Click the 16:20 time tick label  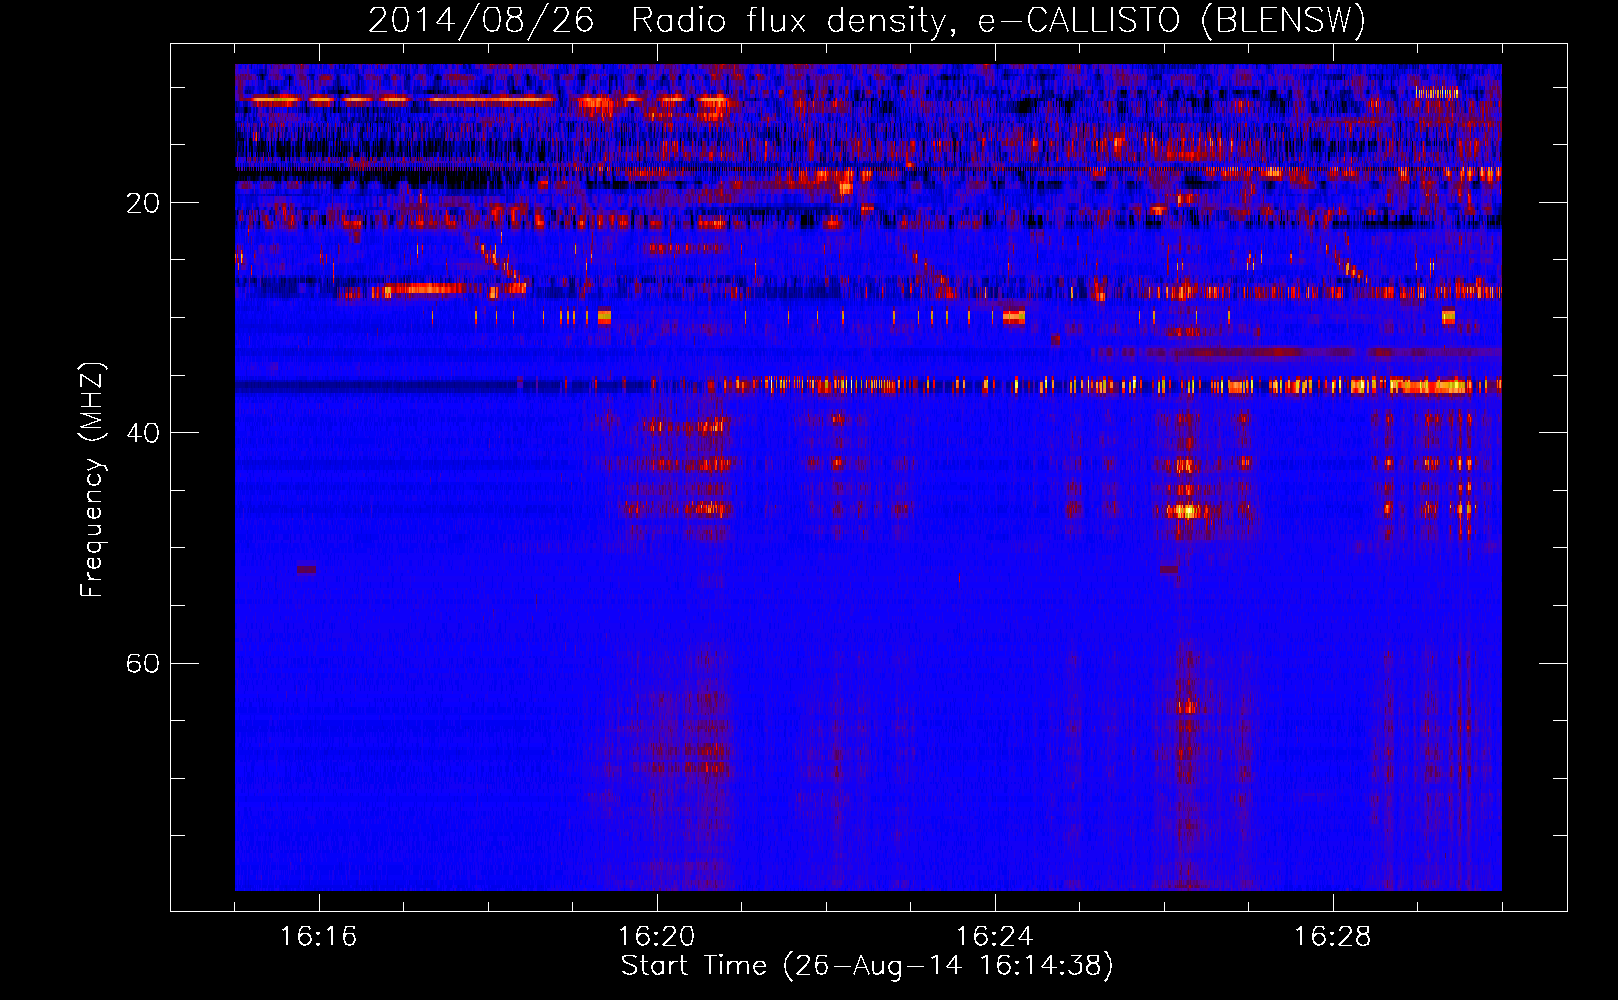coord(657,936)
